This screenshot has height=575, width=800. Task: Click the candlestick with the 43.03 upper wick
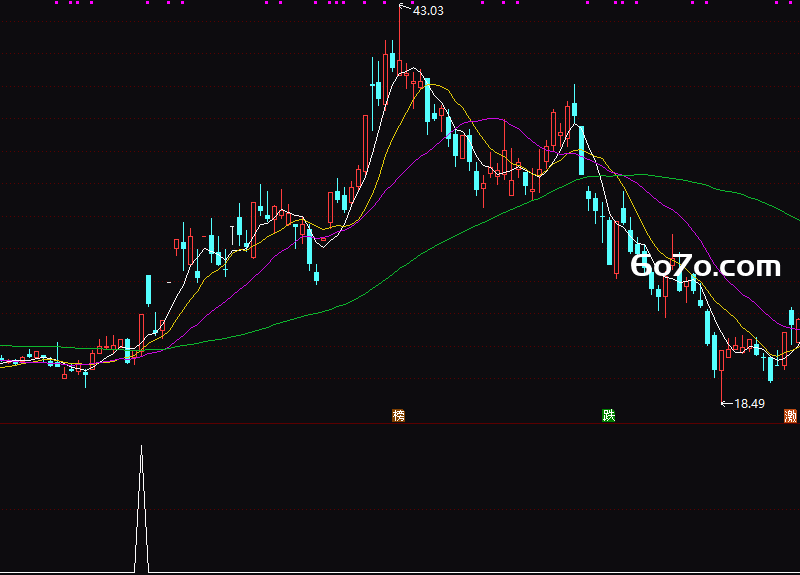(x=399, y=43)
